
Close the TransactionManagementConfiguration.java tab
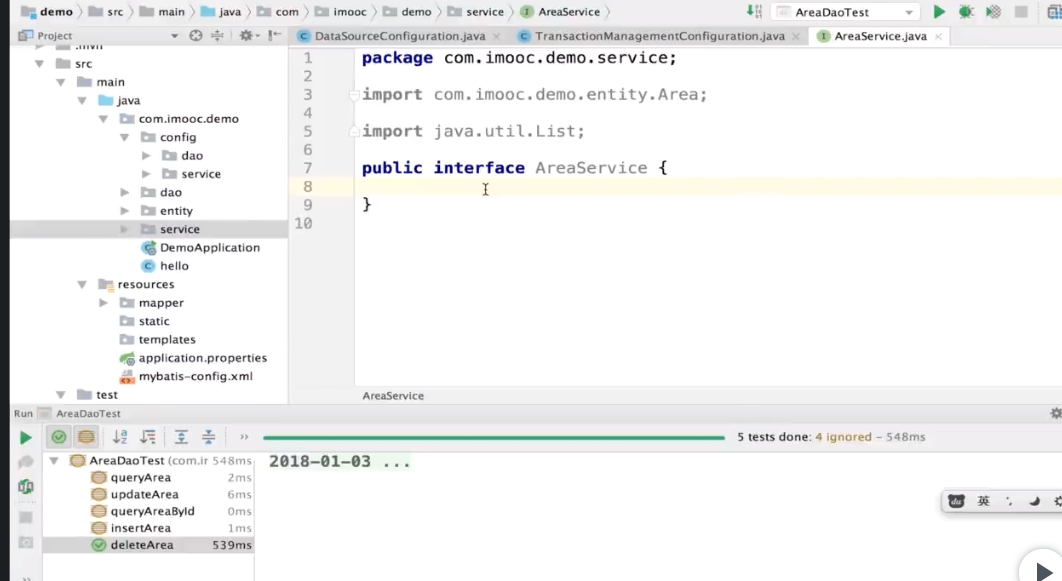(x=796, y=37)
